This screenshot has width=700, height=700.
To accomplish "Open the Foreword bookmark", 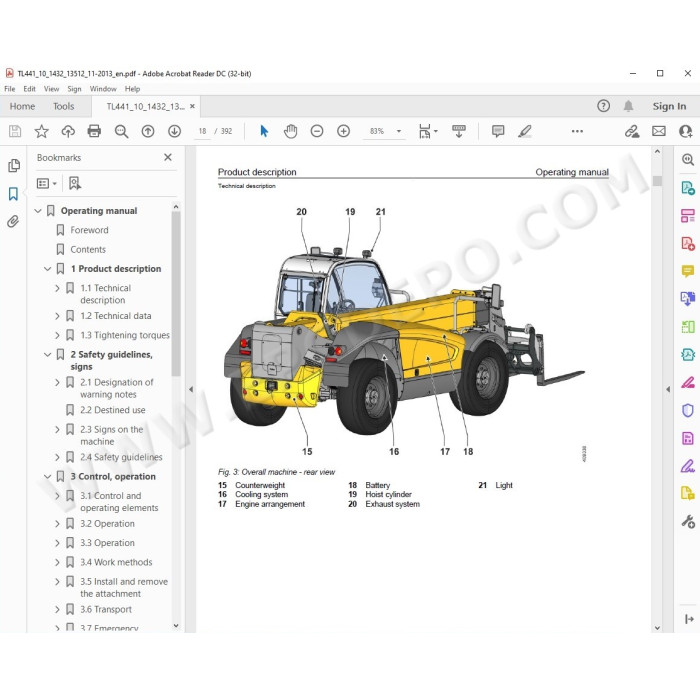I will coord(89,230).
